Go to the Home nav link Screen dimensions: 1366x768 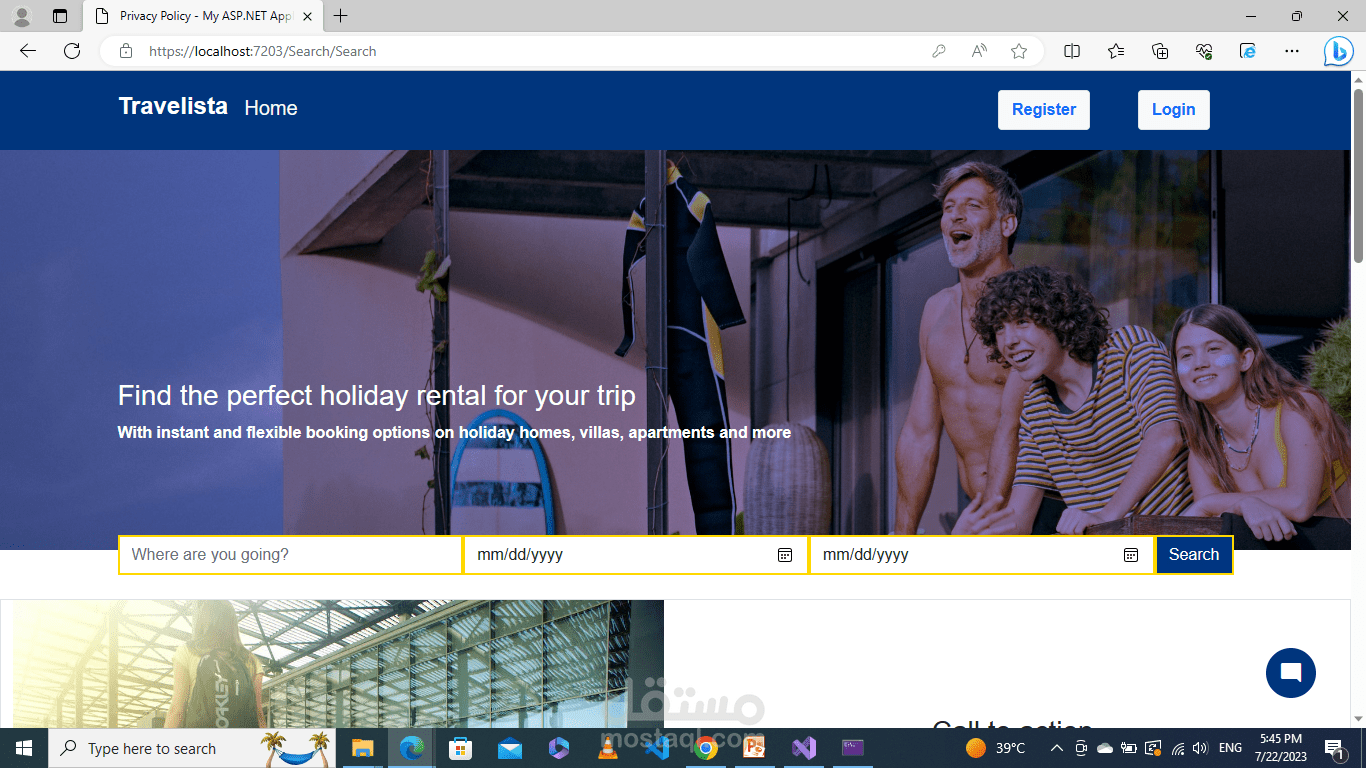271,108
